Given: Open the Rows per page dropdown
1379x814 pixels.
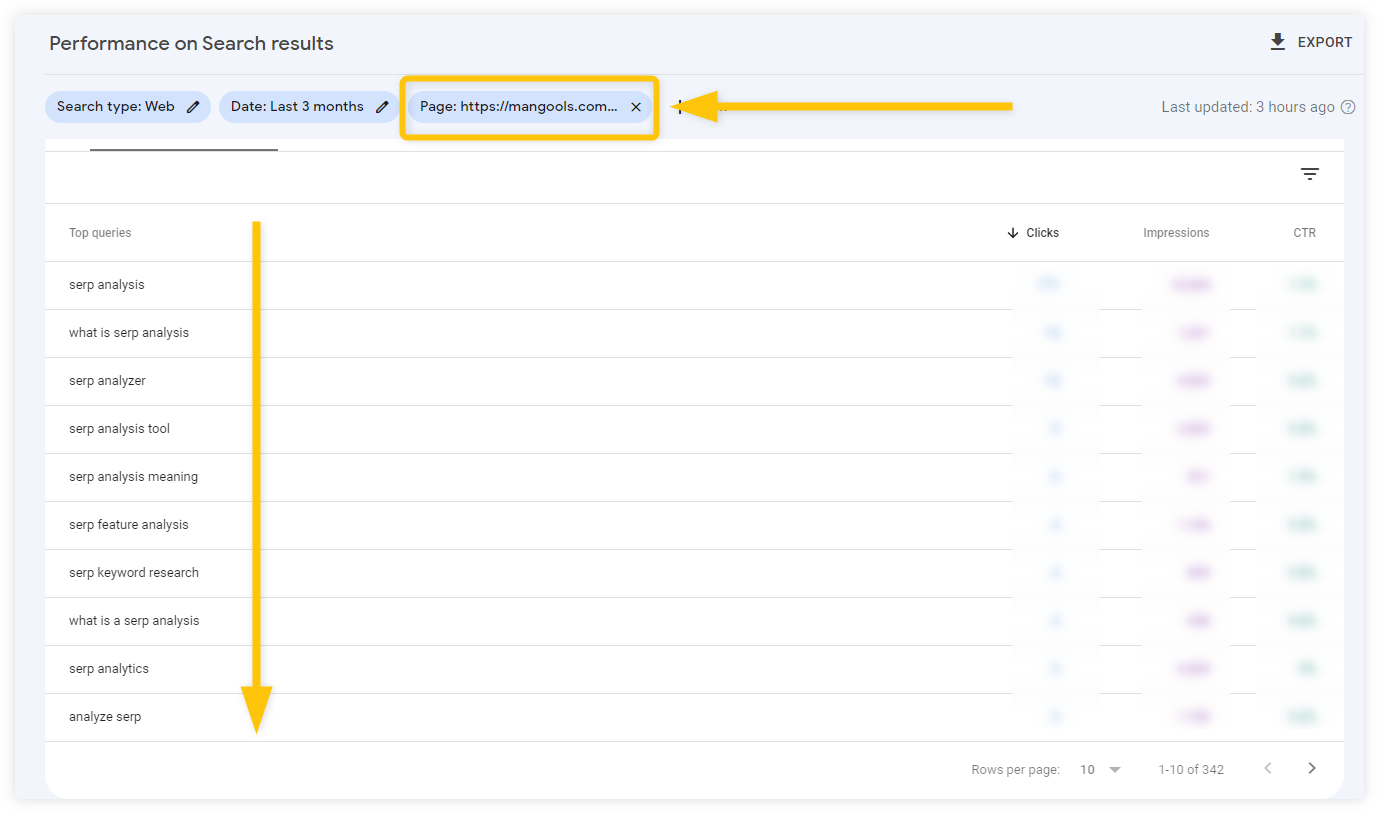Looking at the screenshot, I should 1100,769.
